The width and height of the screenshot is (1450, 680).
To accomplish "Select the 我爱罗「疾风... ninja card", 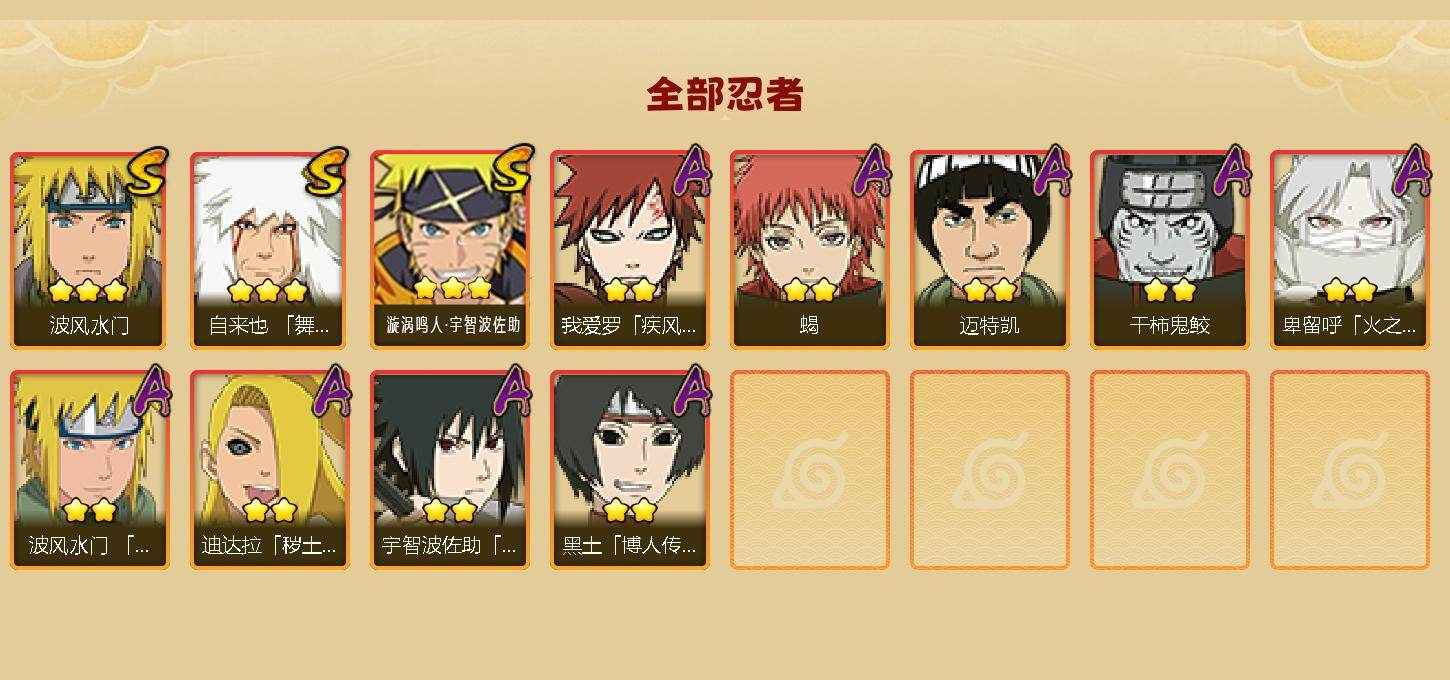I will (629, 250).
